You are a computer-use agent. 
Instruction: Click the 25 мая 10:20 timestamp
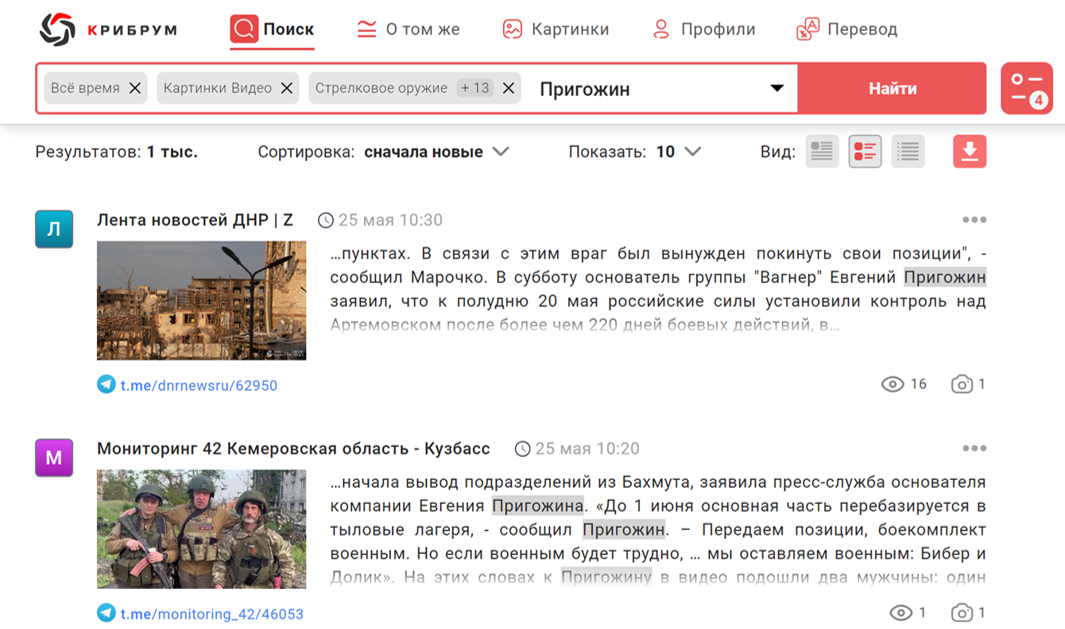587,449
